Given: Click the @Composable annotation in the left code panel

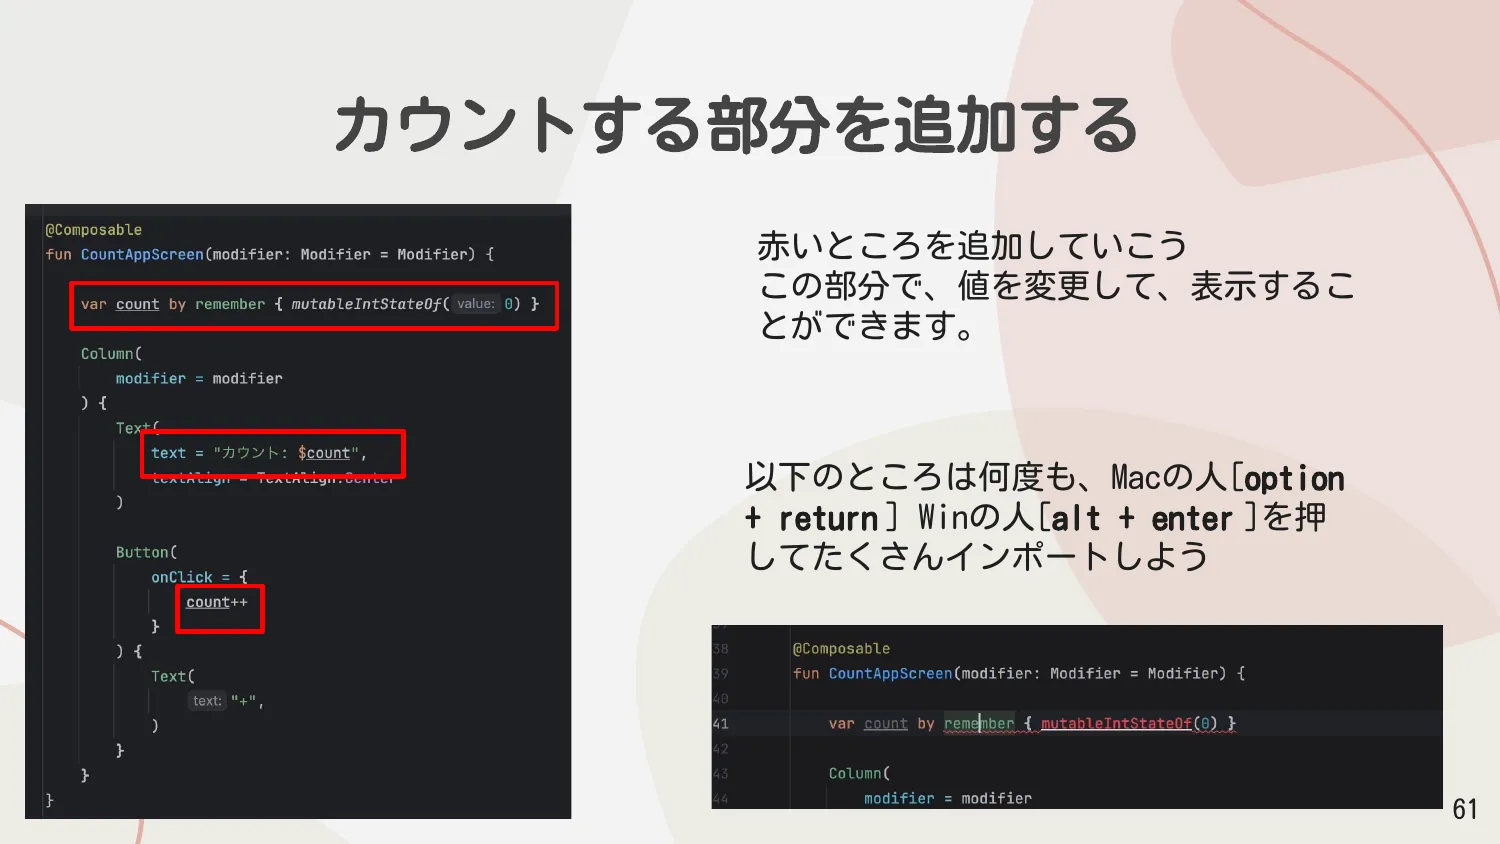Looking at the screenshot, I should click(93, 229).
